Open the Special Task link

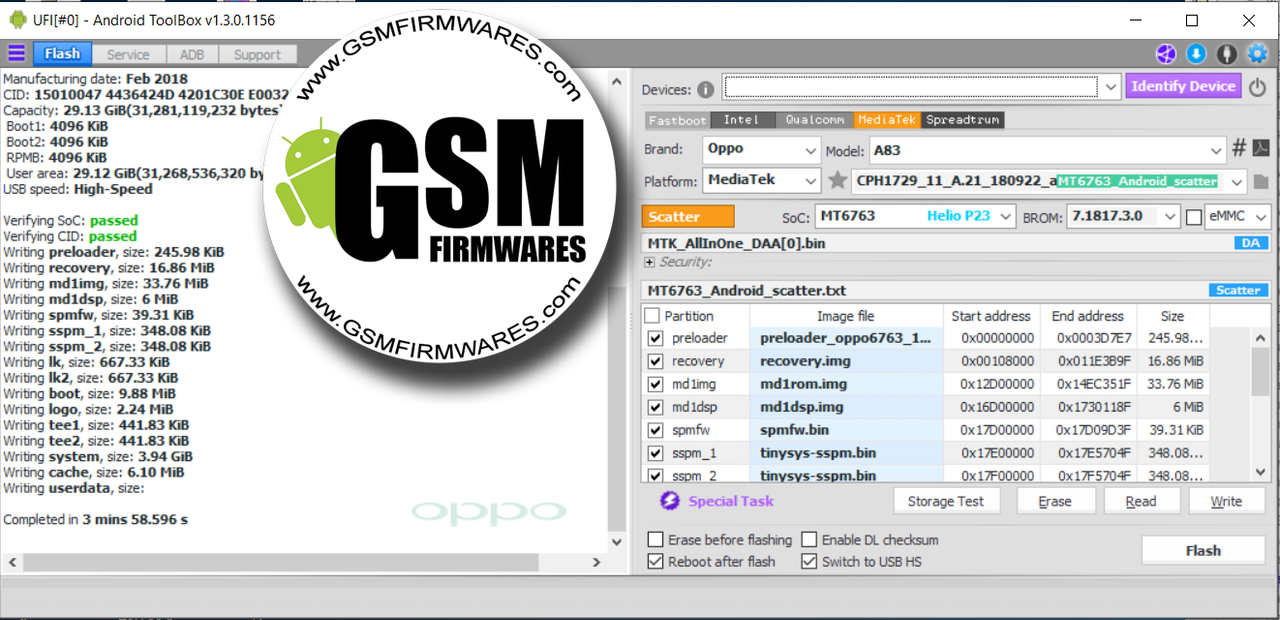pos(731,501)
